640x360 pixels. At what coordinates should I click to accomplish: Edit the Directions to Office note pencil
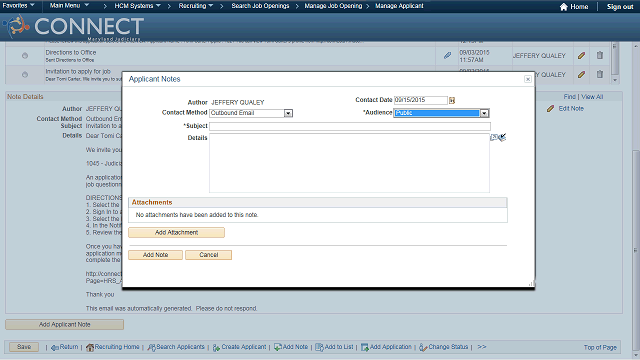[582, 56]
